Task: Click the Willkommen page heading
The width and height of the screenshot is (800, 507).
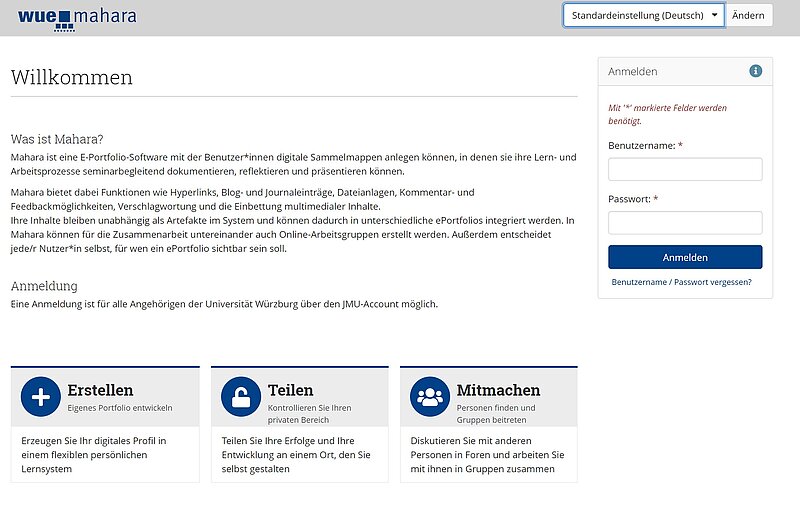Action: tap(71, 78)
